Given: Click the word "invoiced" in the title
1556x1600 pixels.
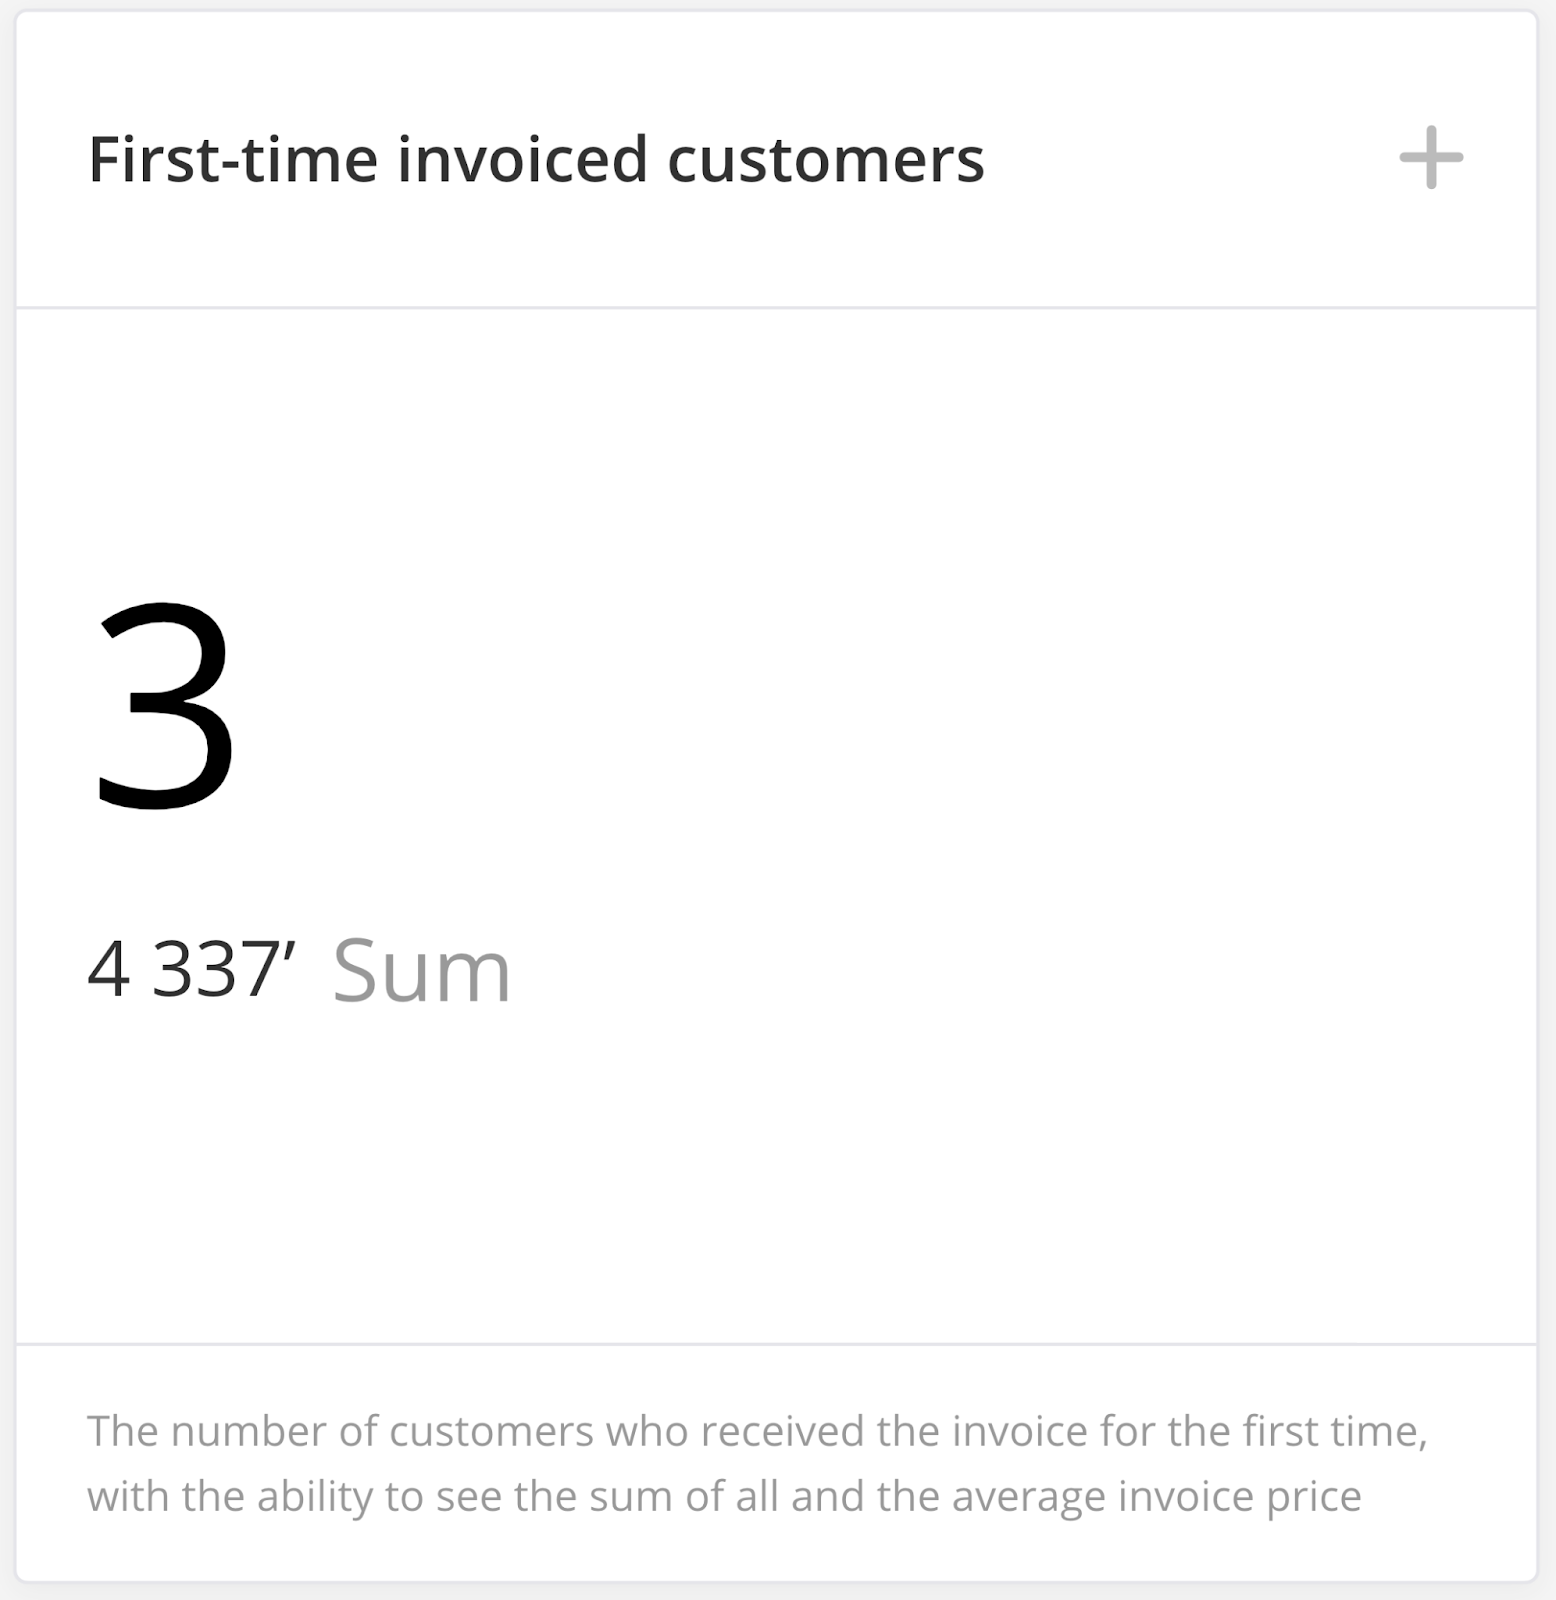Looking at the screenshot, I should tap(522, 160).
